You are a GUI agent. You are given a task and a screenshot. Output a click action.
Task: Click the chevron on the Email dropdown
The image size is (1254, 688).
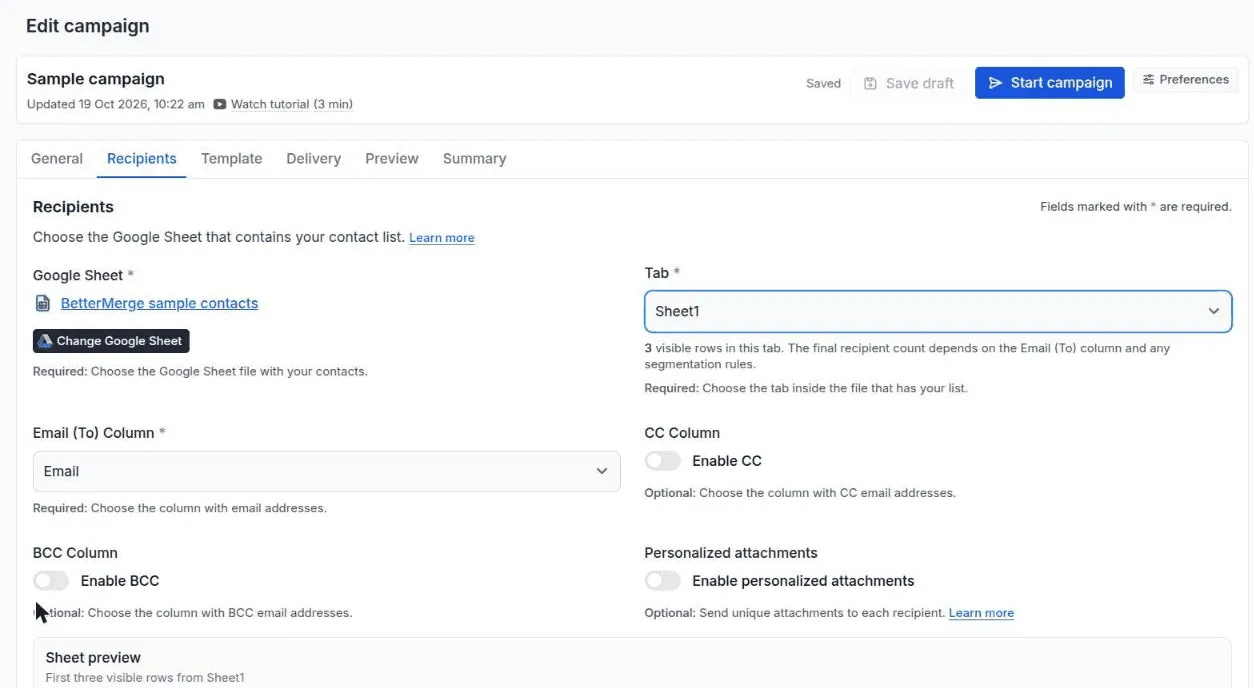pyautogui.click(x=602, y=471)
